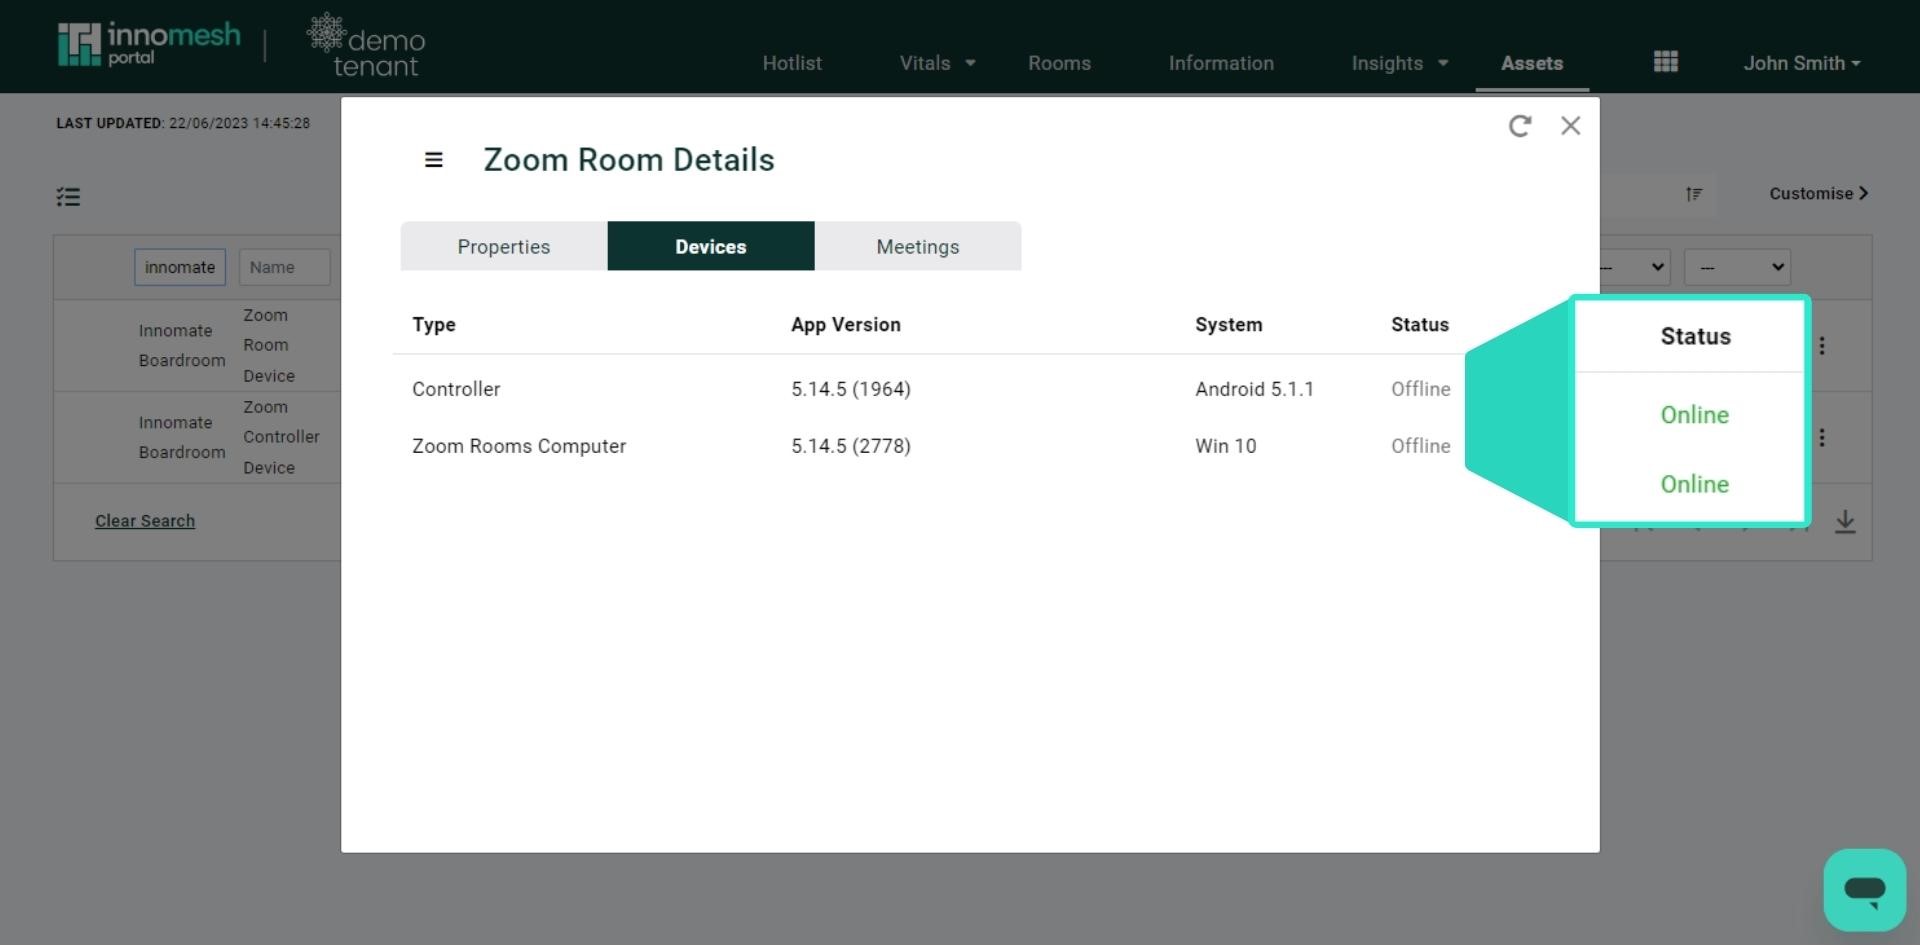Expand the Vitals menu
Viewport: 1920px width, 945px height.
pyautogui.click(x=937, y=63)
